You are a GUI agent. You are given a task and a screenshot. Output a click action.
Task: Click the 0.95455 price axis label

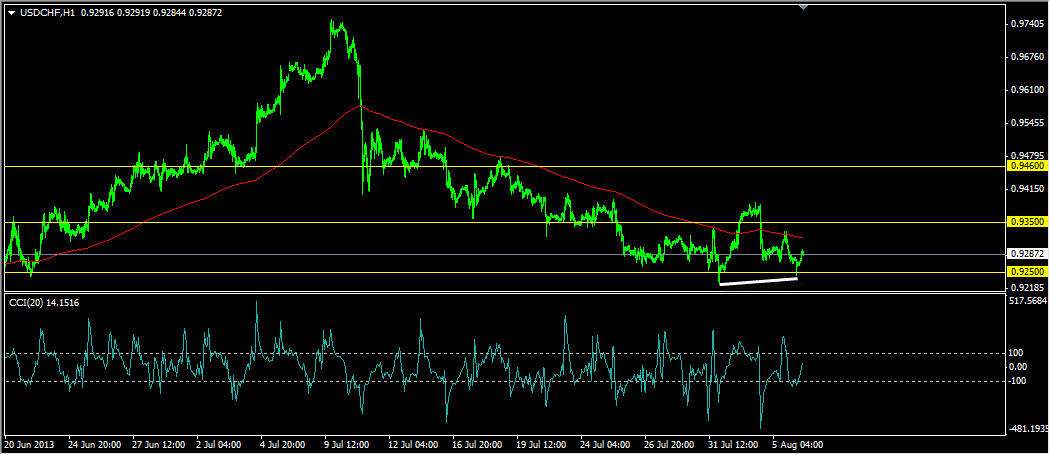[1025, 123]
